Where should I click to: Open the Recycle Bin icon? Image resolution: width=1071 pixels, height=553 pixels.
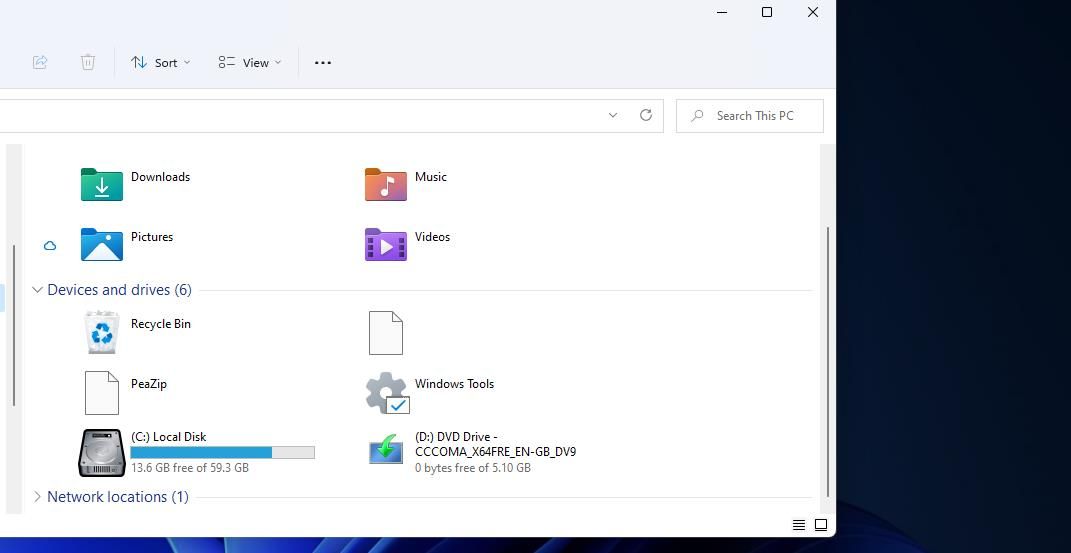pos(101,332)
